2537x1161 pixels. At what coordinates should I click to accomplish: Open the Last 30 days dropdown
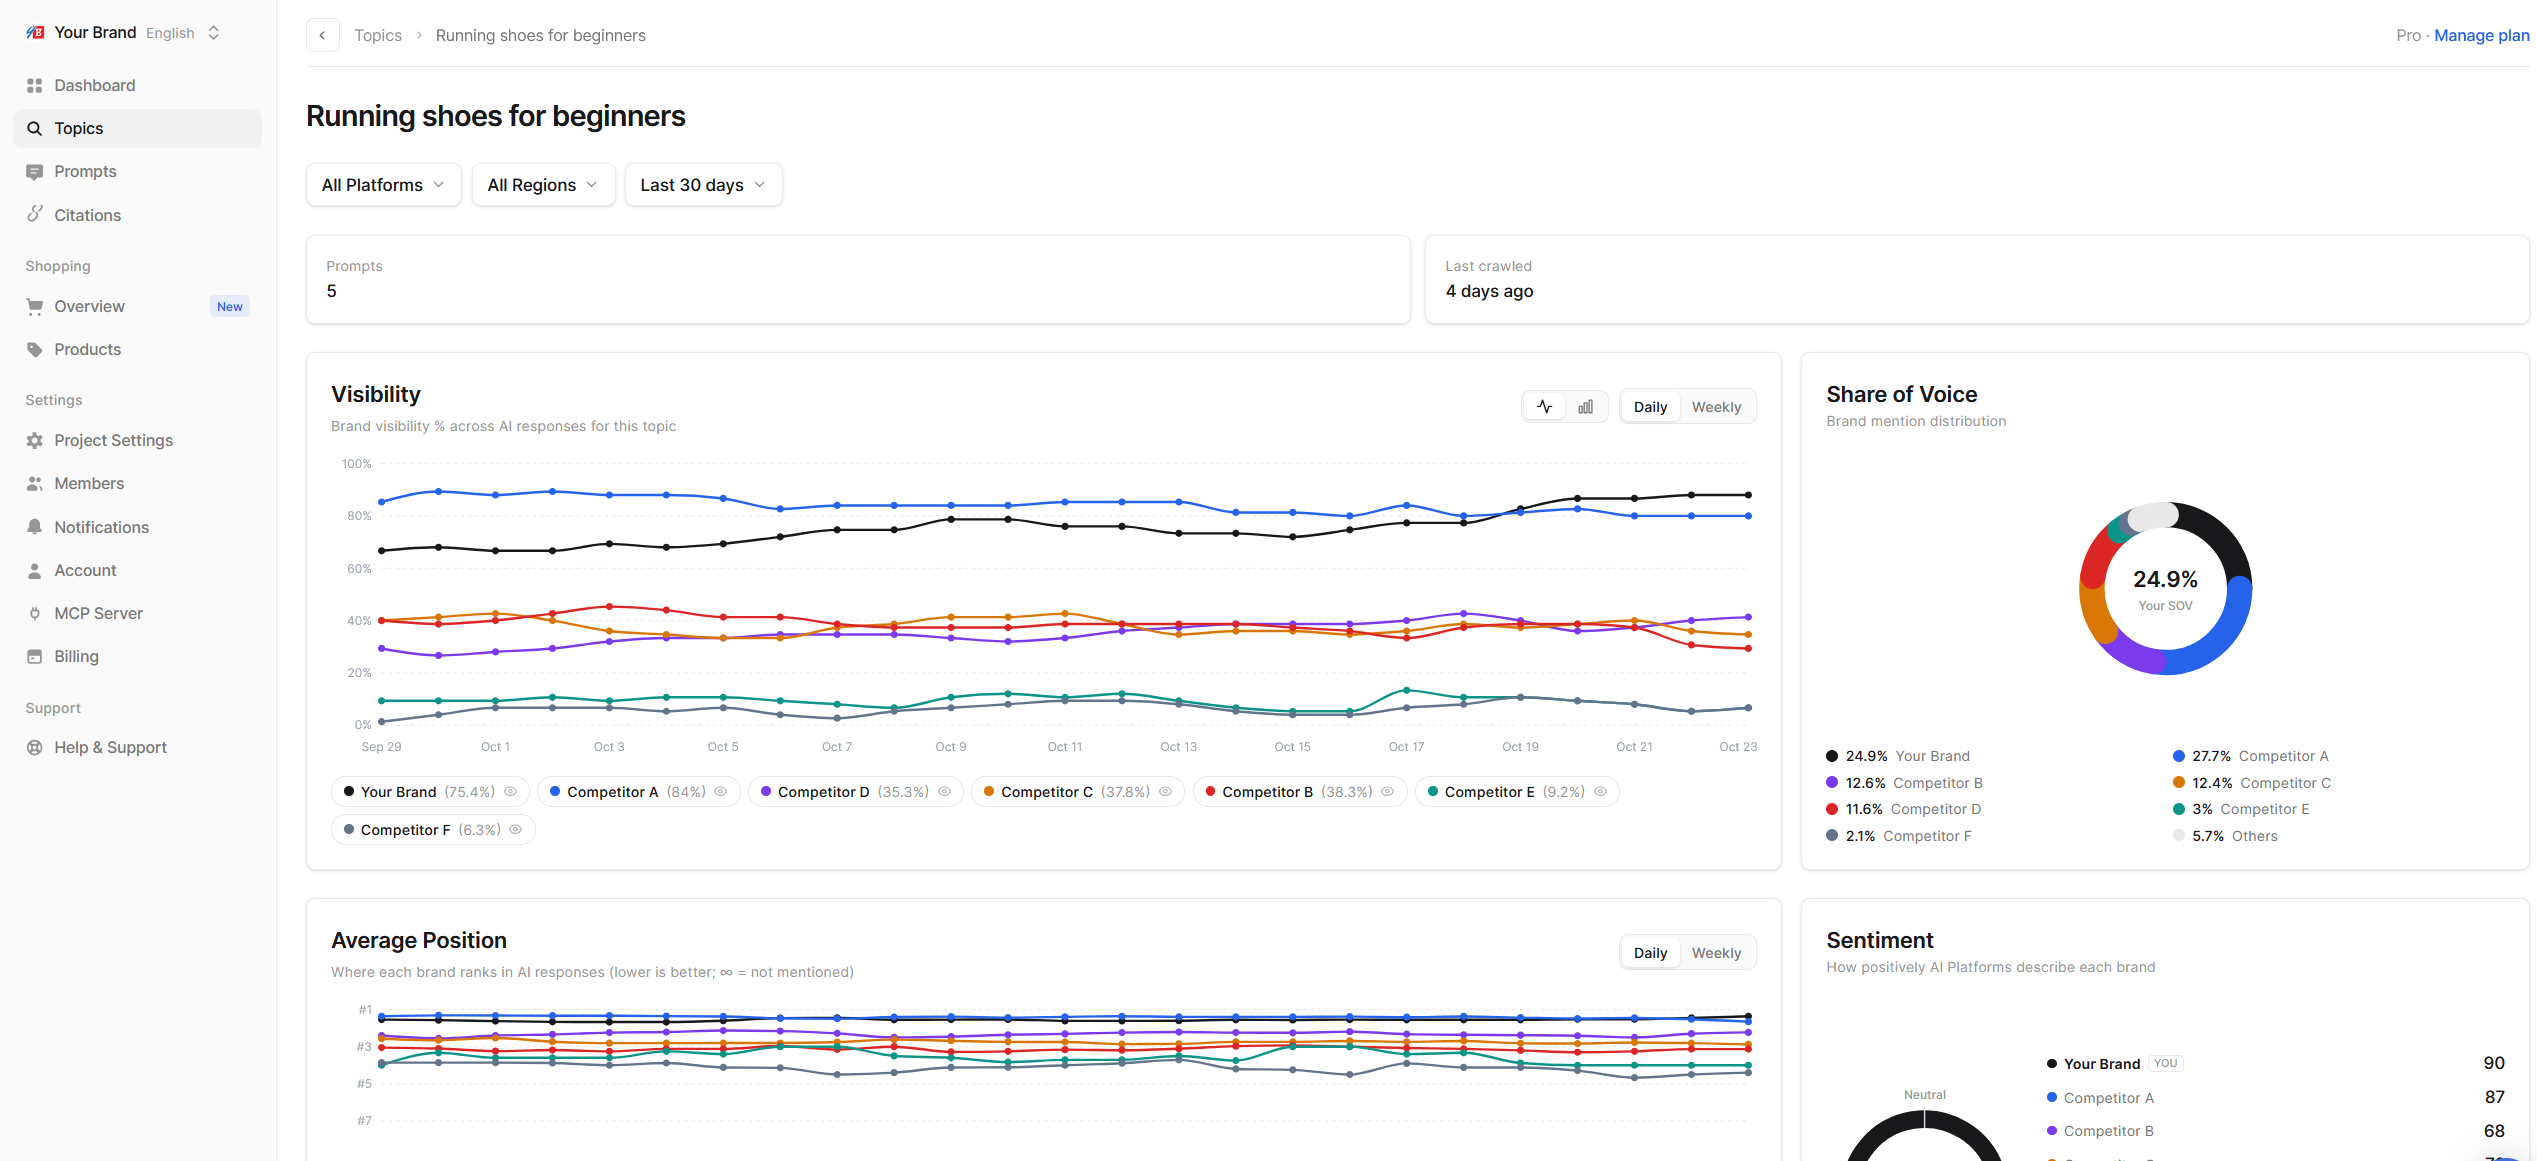pyautogui.click(x=703, y=185)
